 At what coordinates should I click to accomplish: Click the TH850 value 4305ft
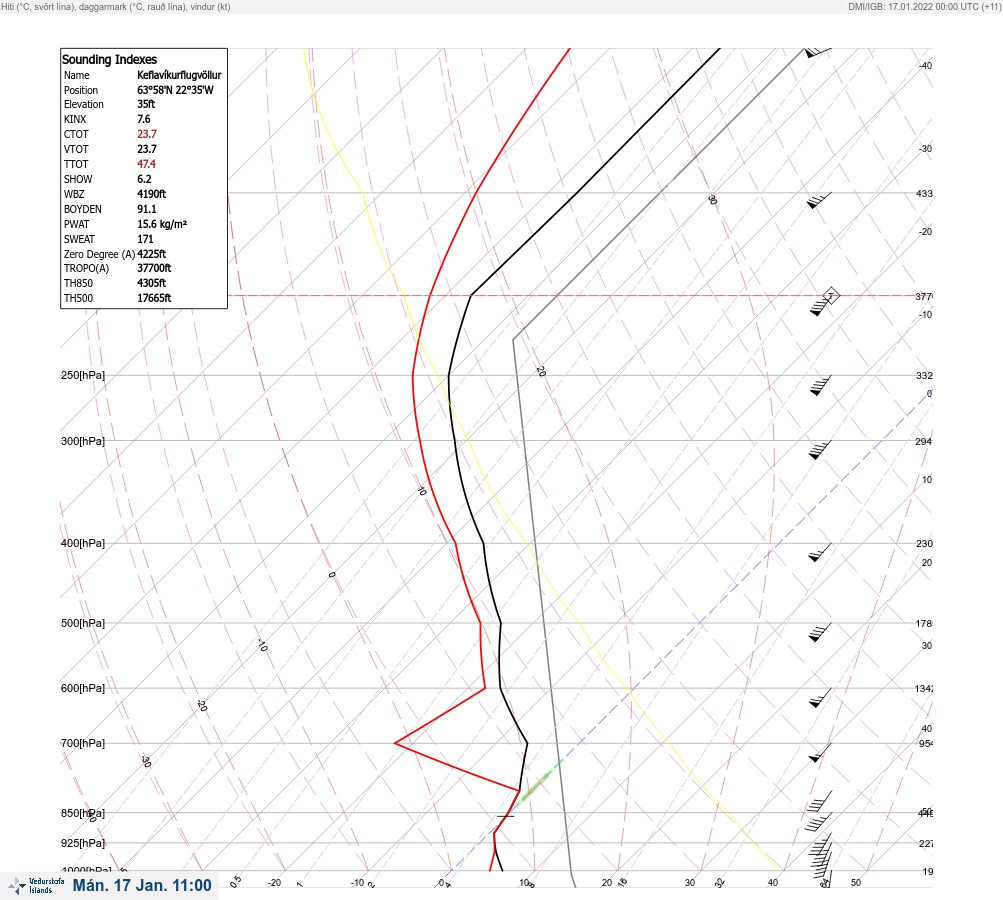tap(152, 283)
